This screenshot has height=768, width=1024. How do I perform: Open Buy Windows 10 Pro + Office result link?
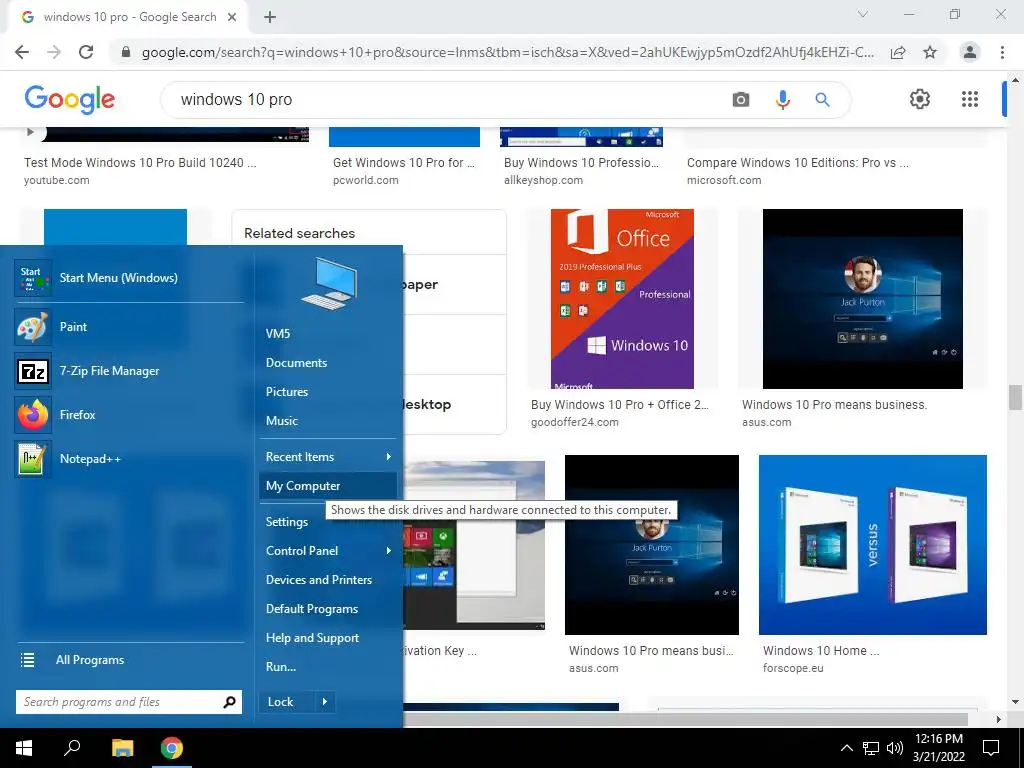(620, 405)
